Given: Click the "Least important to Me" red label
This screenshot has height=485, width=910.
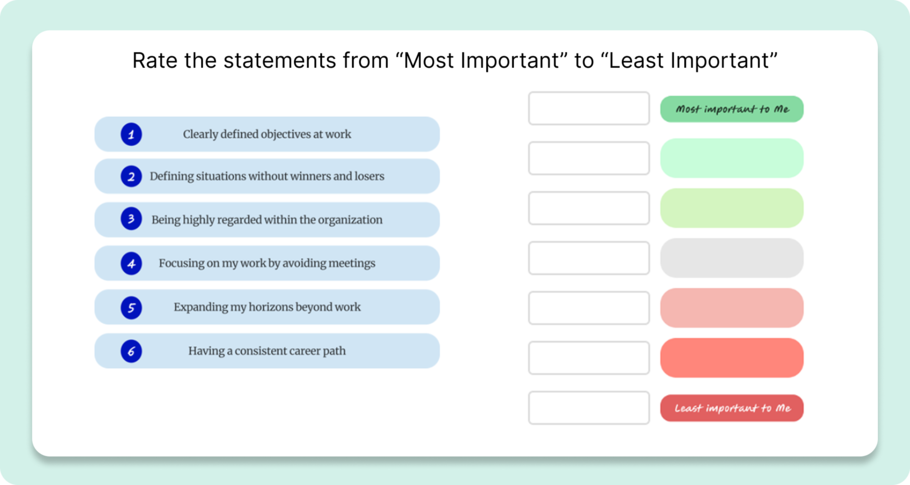Looking at the screenshot, I should pos(731,408).
